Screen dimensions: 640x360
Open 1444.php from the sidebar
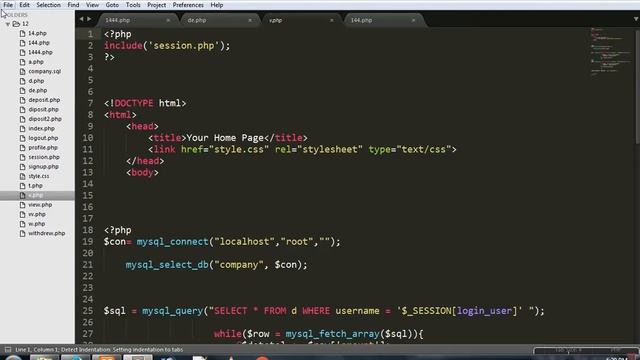(x=40, y=52)
